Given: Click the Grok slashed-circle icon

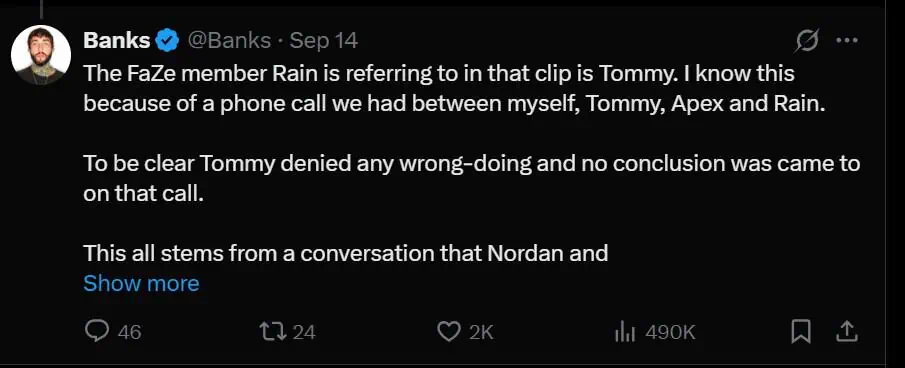Looking at the screenshot, I should [x=806, y=40].
